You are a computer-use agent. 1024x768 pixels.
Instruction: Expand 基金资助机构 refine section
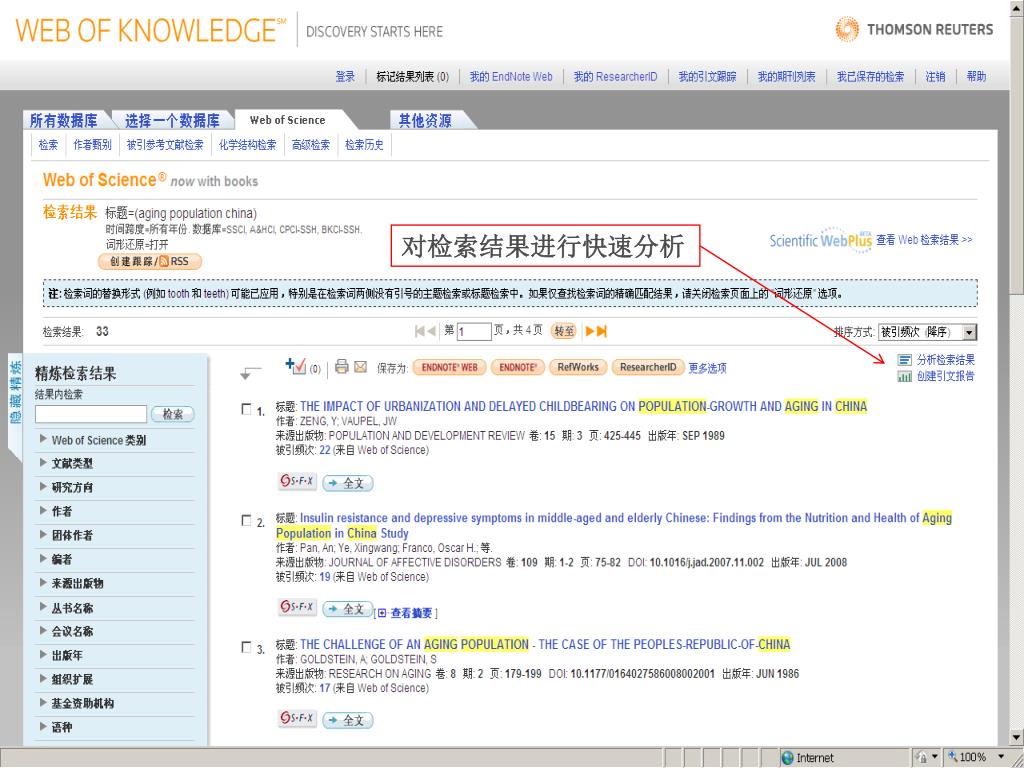[x=76, y=703]
